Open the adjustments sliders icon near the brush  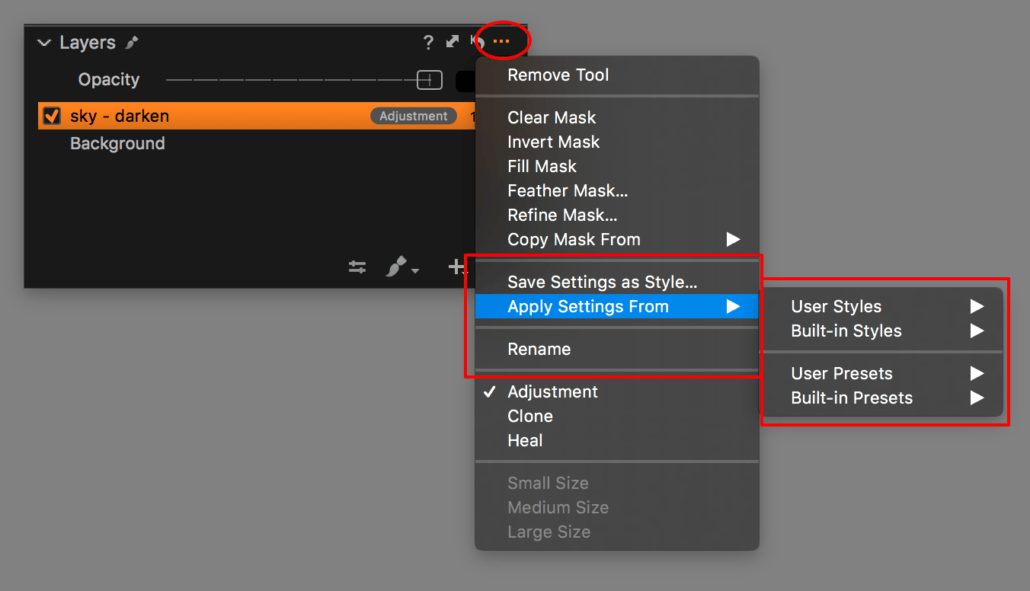357,267
